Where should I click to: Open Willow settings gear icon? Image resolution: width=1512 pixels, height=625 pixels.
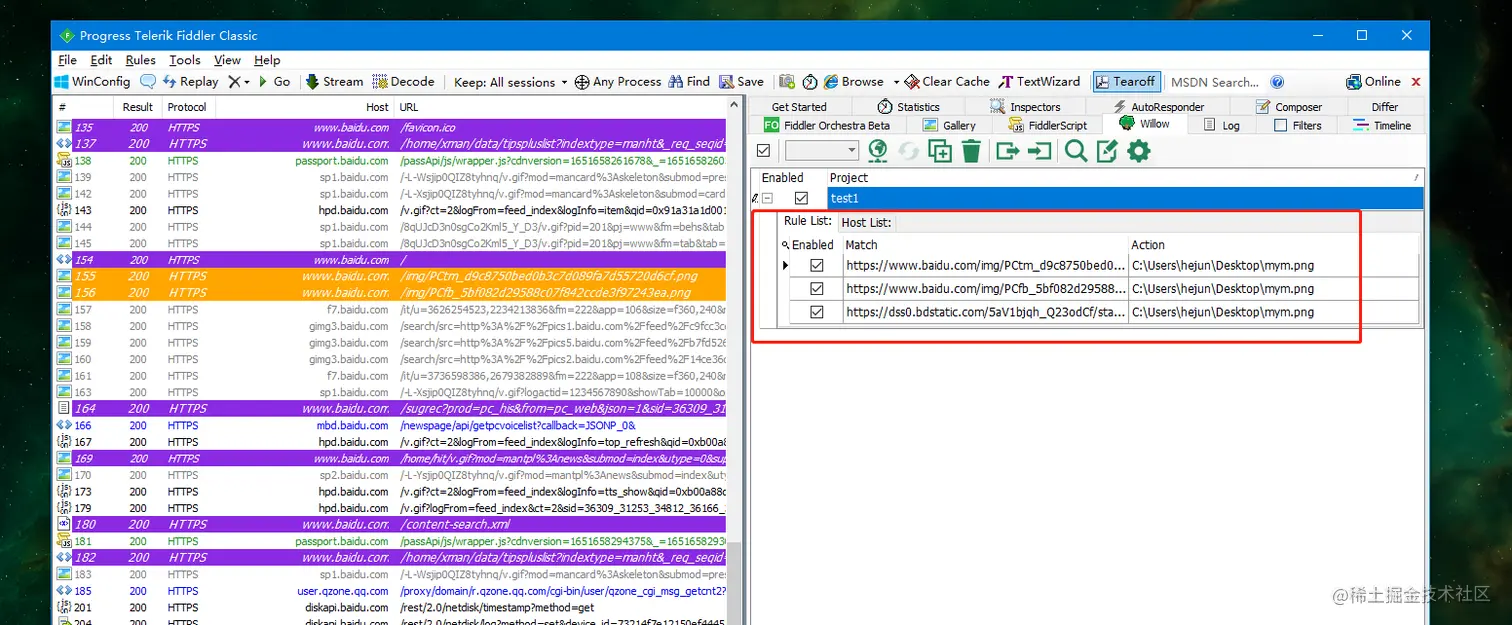(1139, 151)
